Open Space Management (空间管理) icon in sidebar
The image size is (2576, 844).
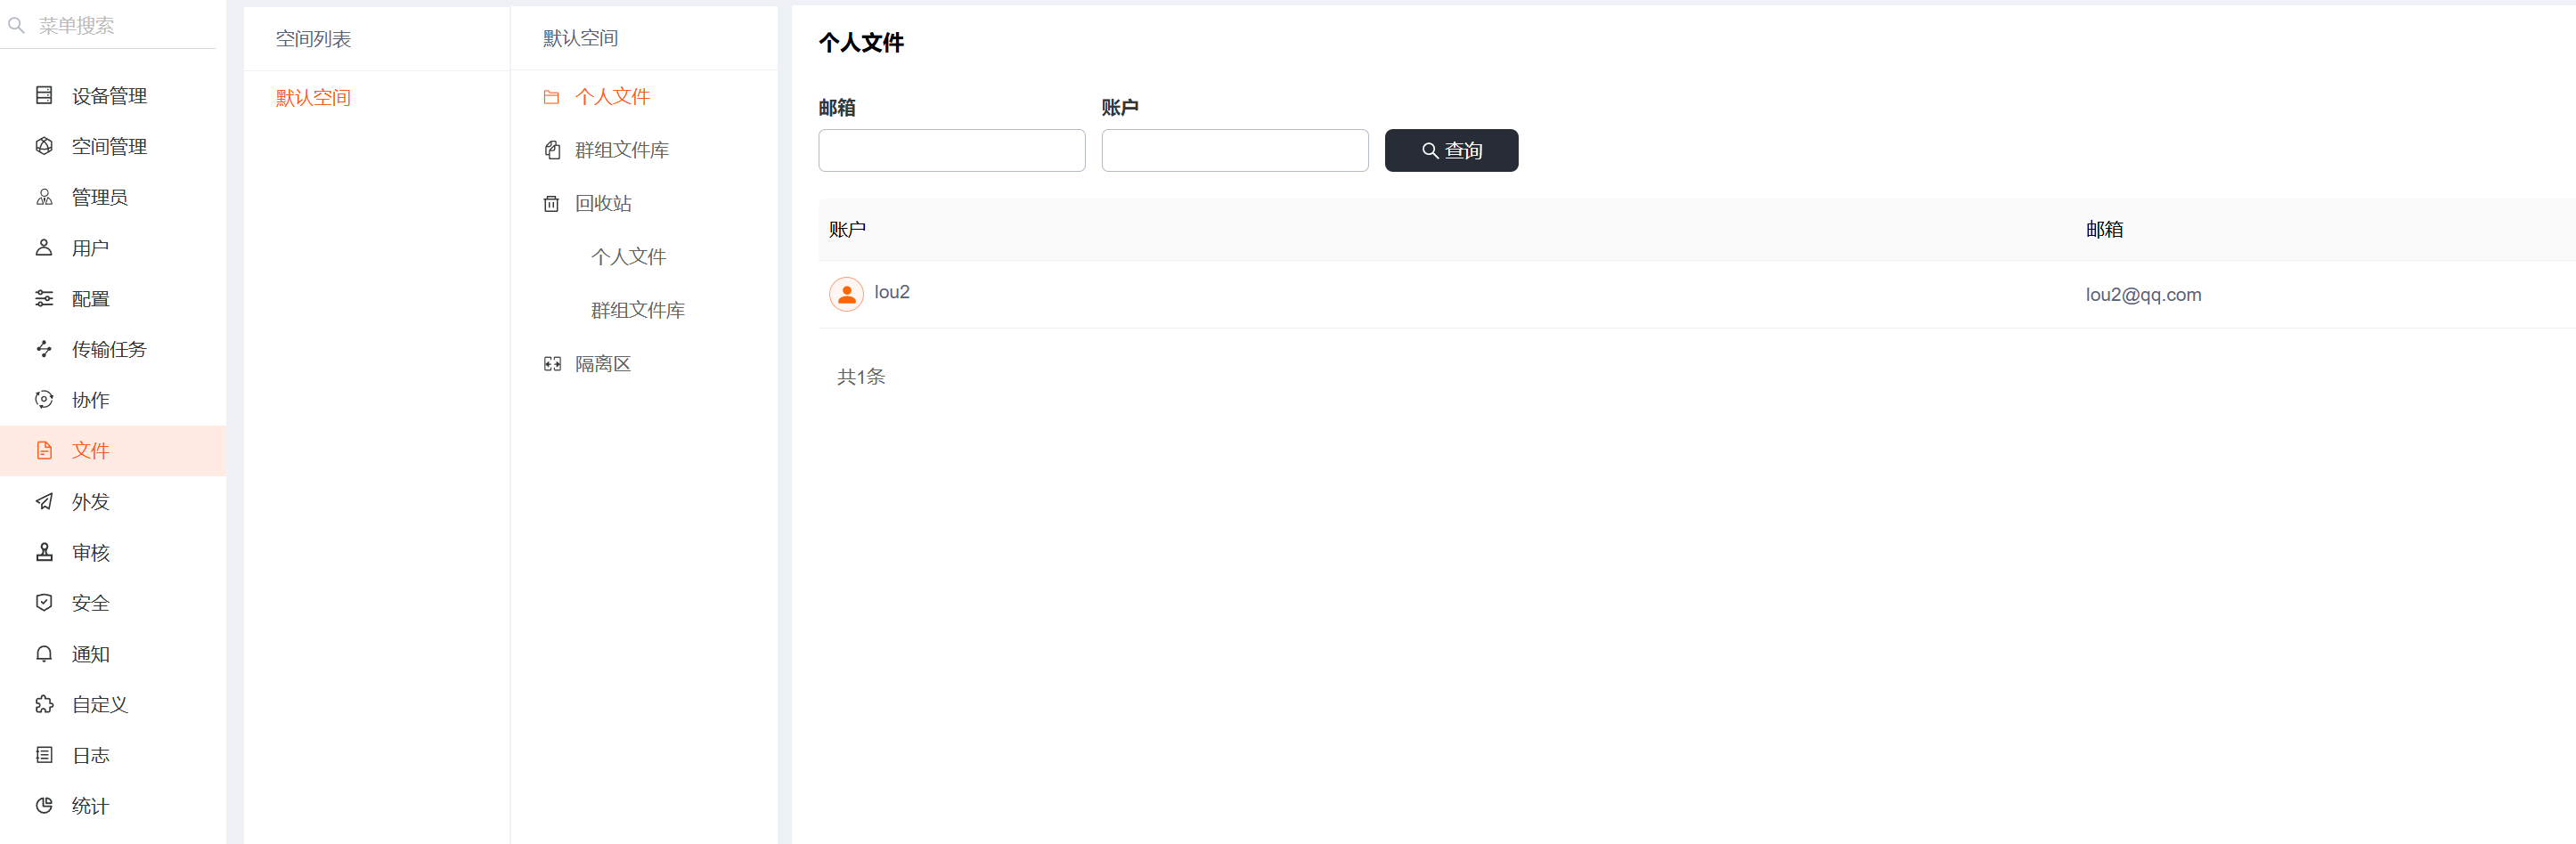pyautogui.click(x=44, y=146)
